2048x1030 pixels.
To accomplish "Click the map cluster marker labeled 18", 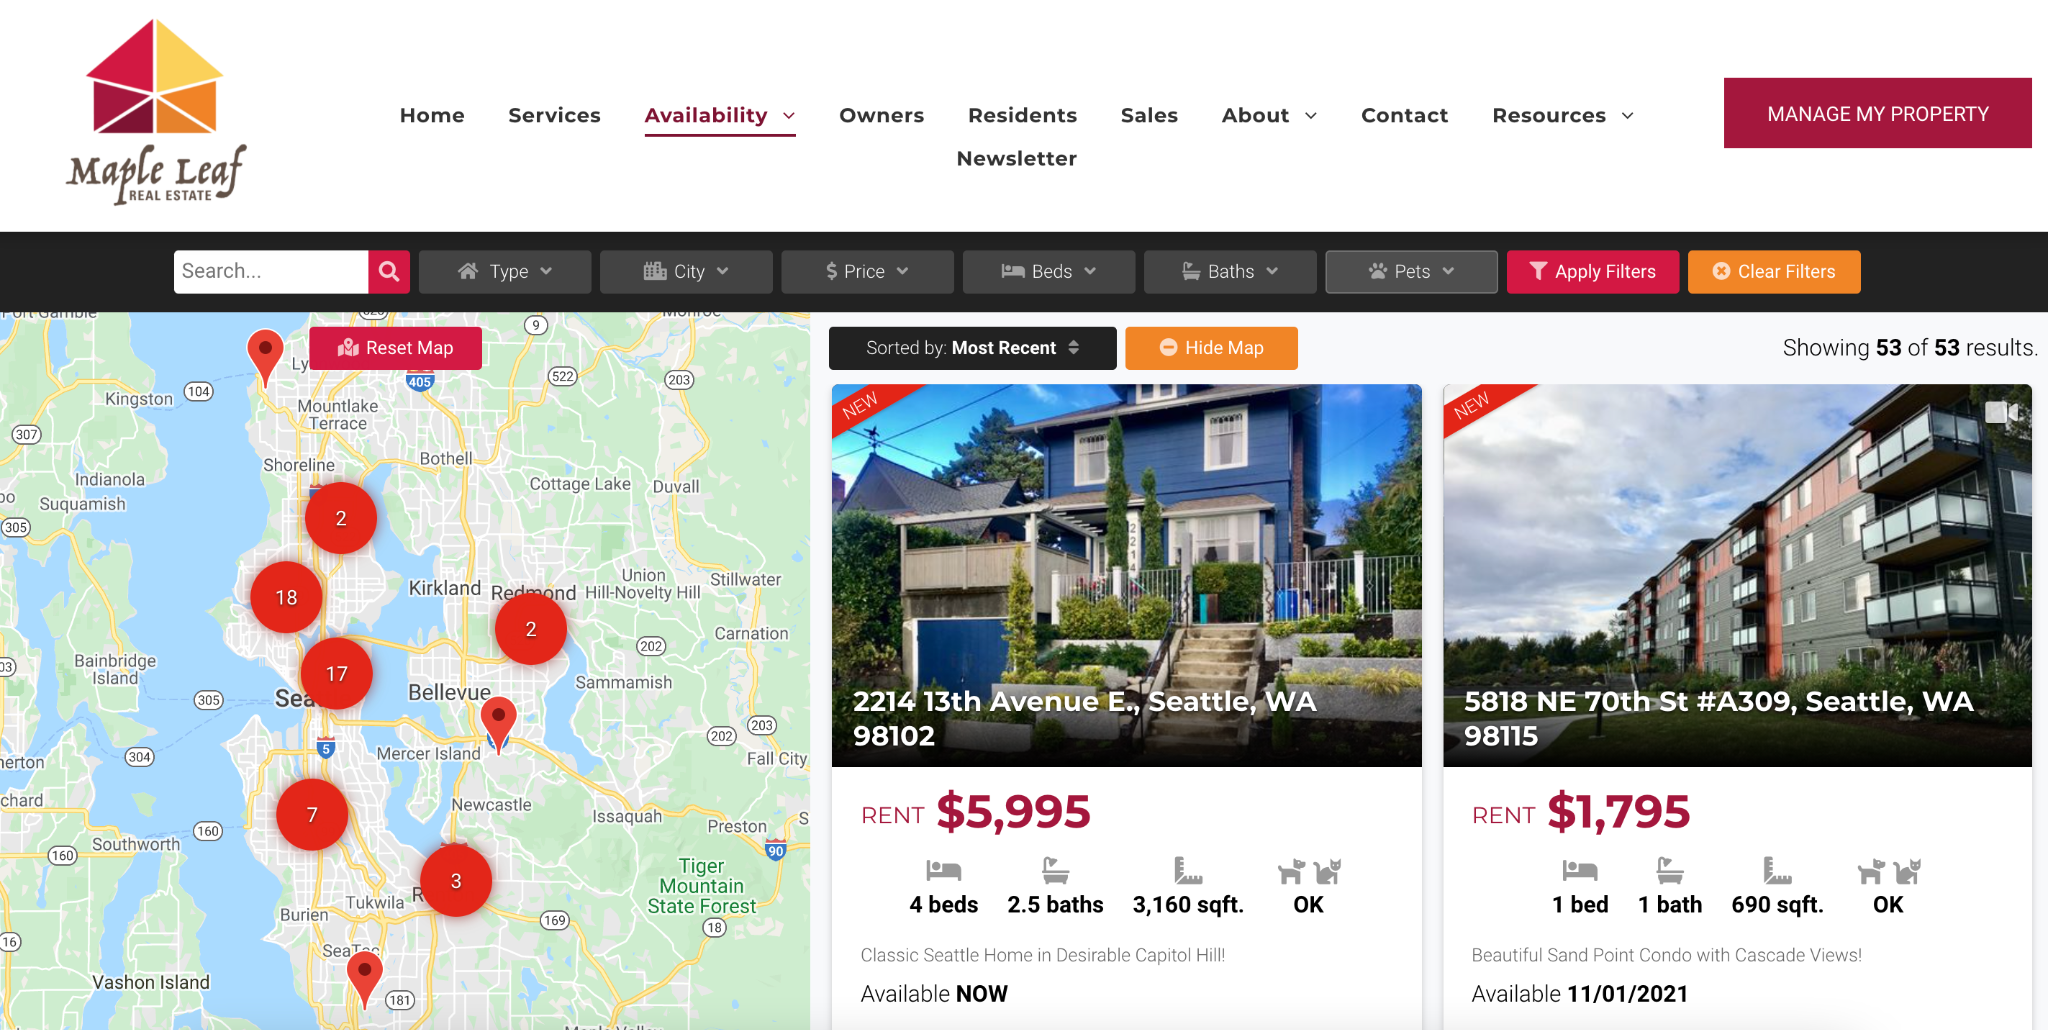I will click(x=286, y=597).
